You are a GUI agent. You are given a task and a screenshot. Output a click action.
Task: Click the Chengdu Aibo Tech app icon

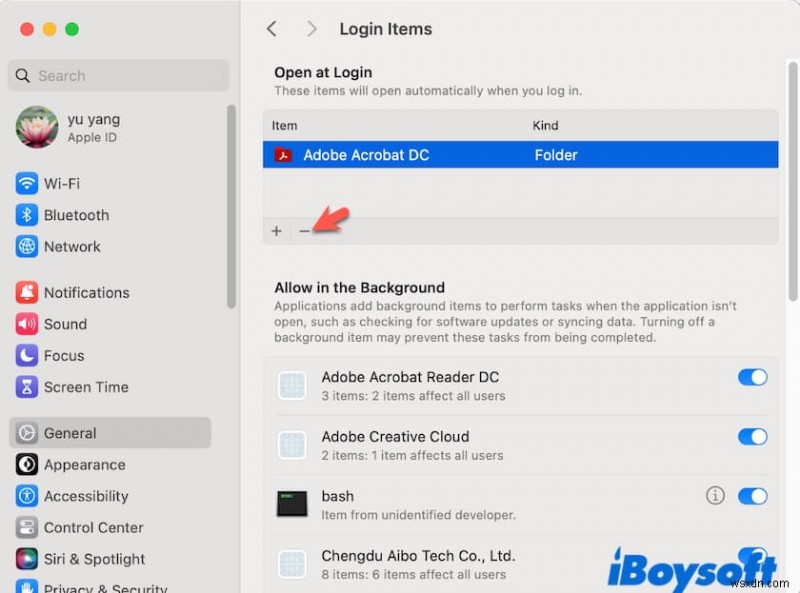tap(292, 564)
